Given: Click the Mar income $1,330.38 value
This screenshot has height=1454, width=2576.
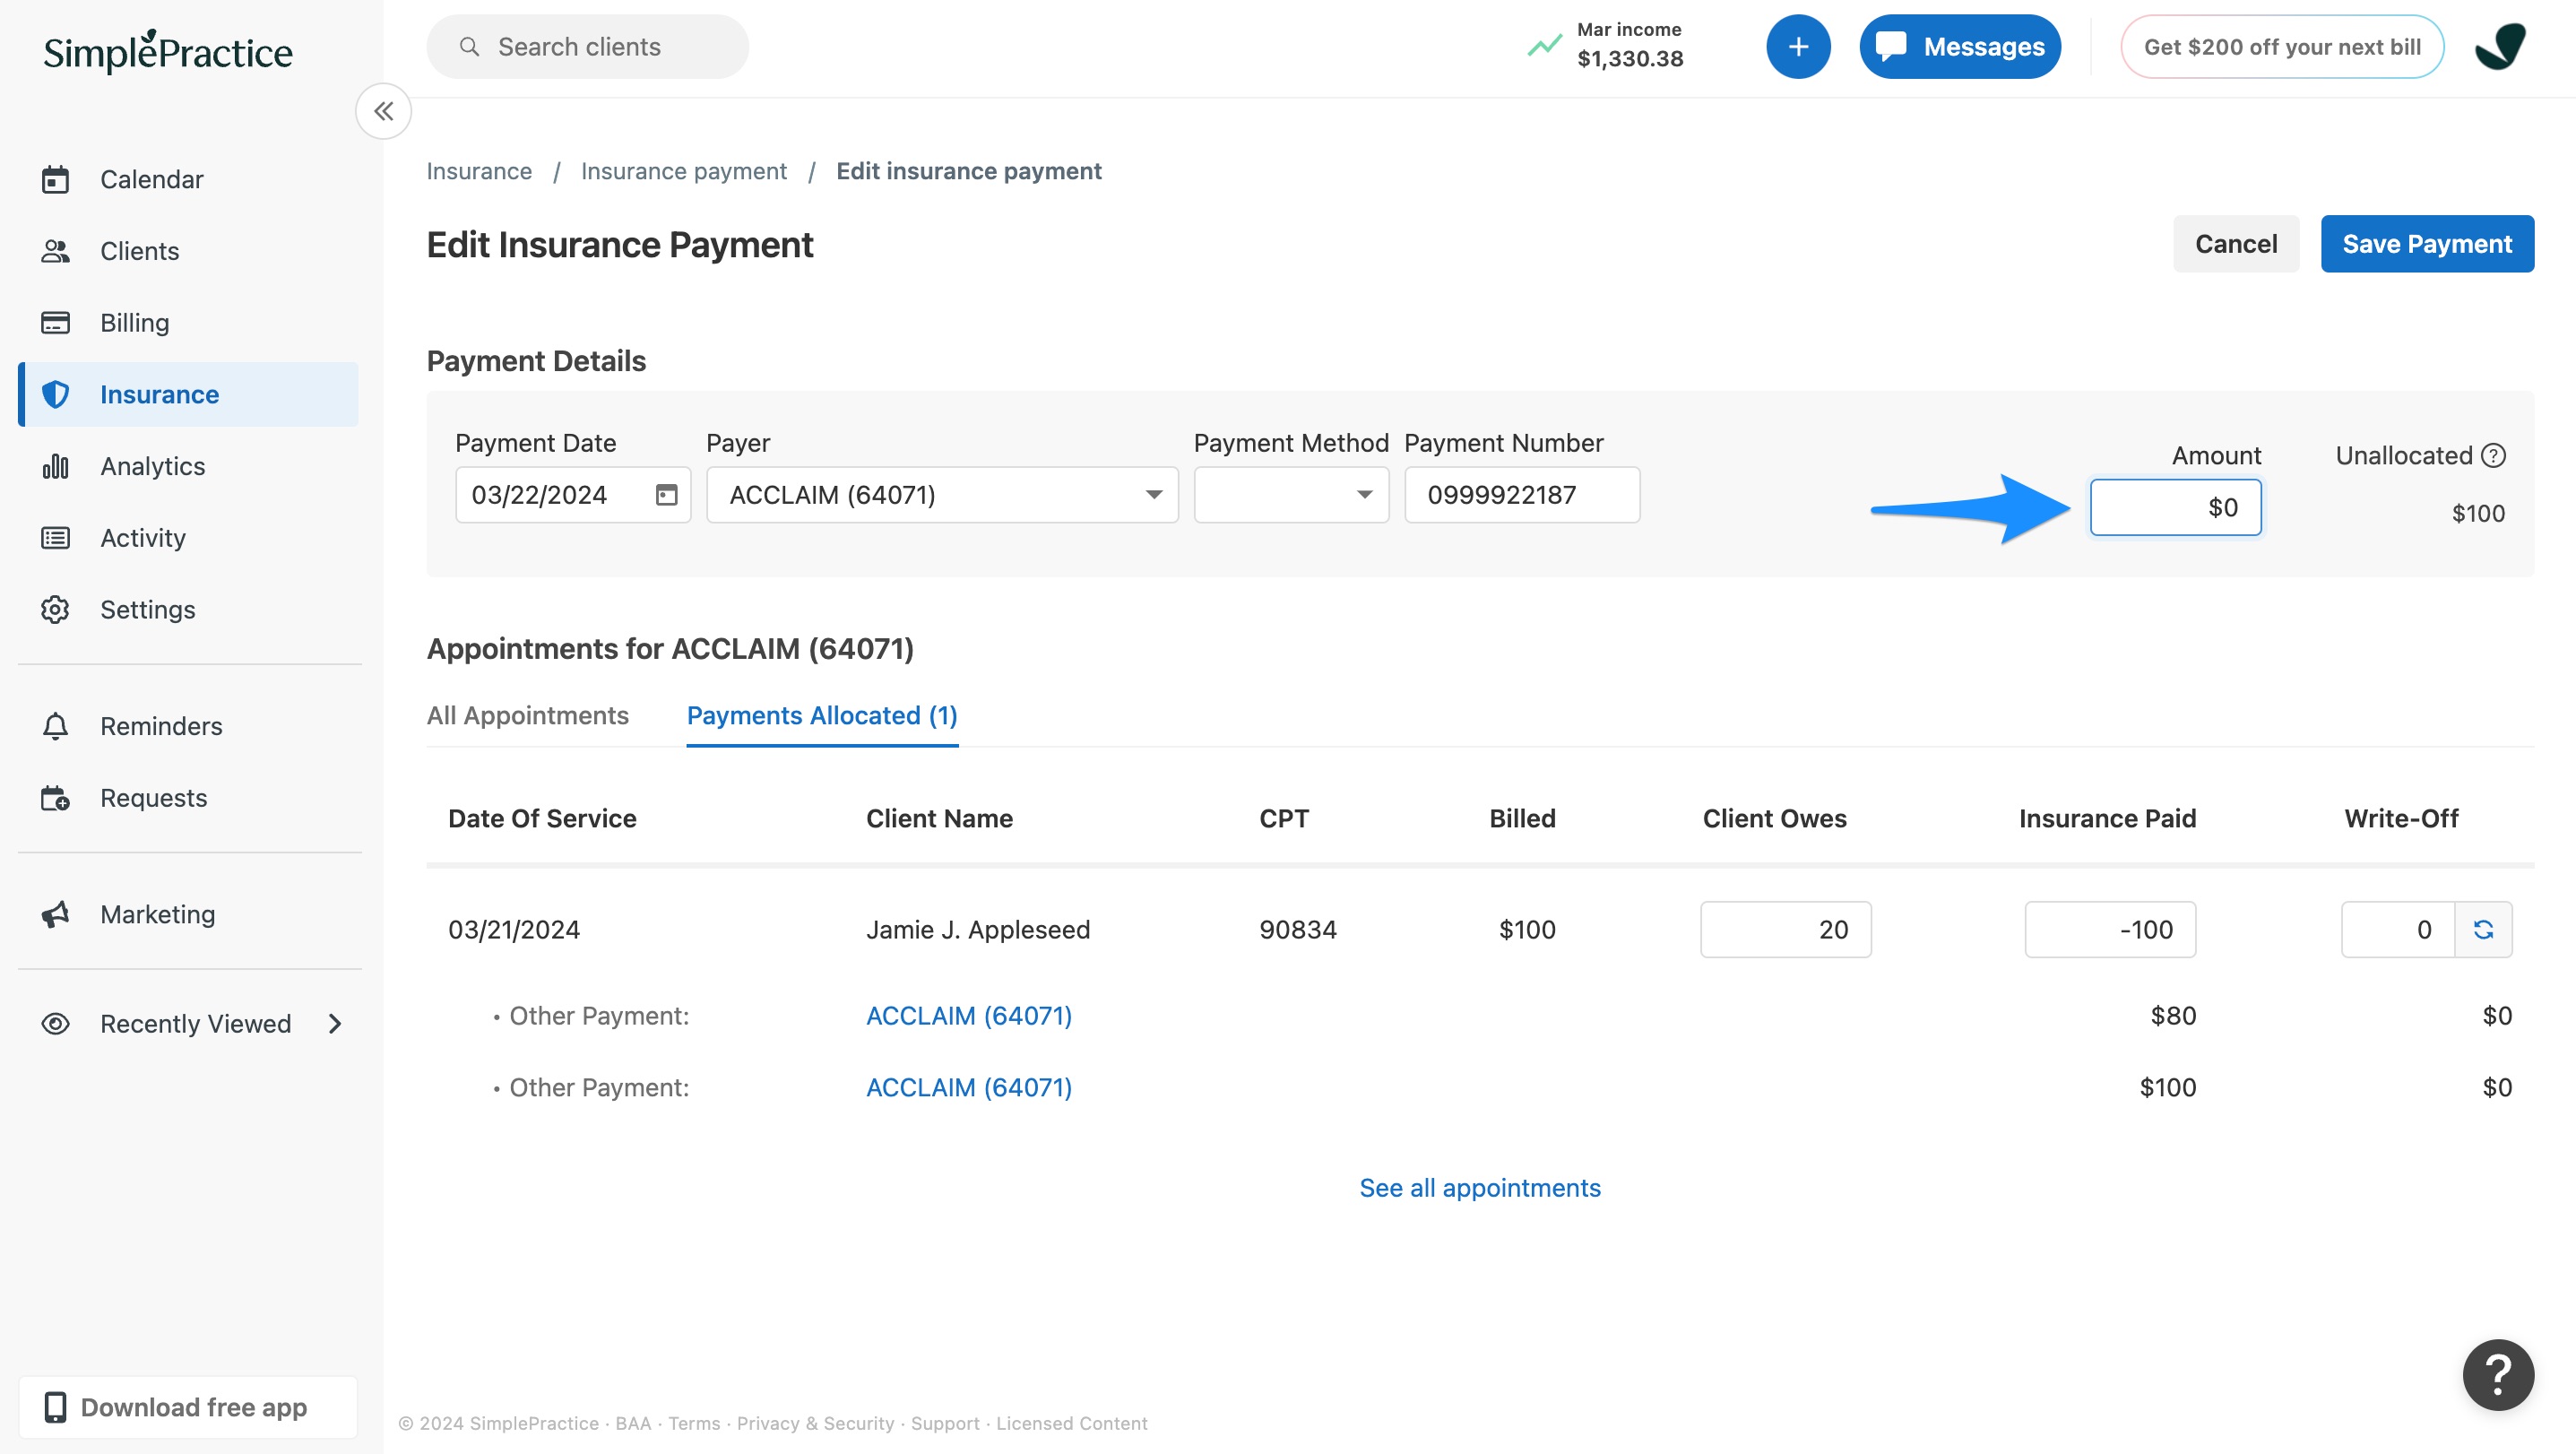Looking at the screenshot, I should point(1630,59).
